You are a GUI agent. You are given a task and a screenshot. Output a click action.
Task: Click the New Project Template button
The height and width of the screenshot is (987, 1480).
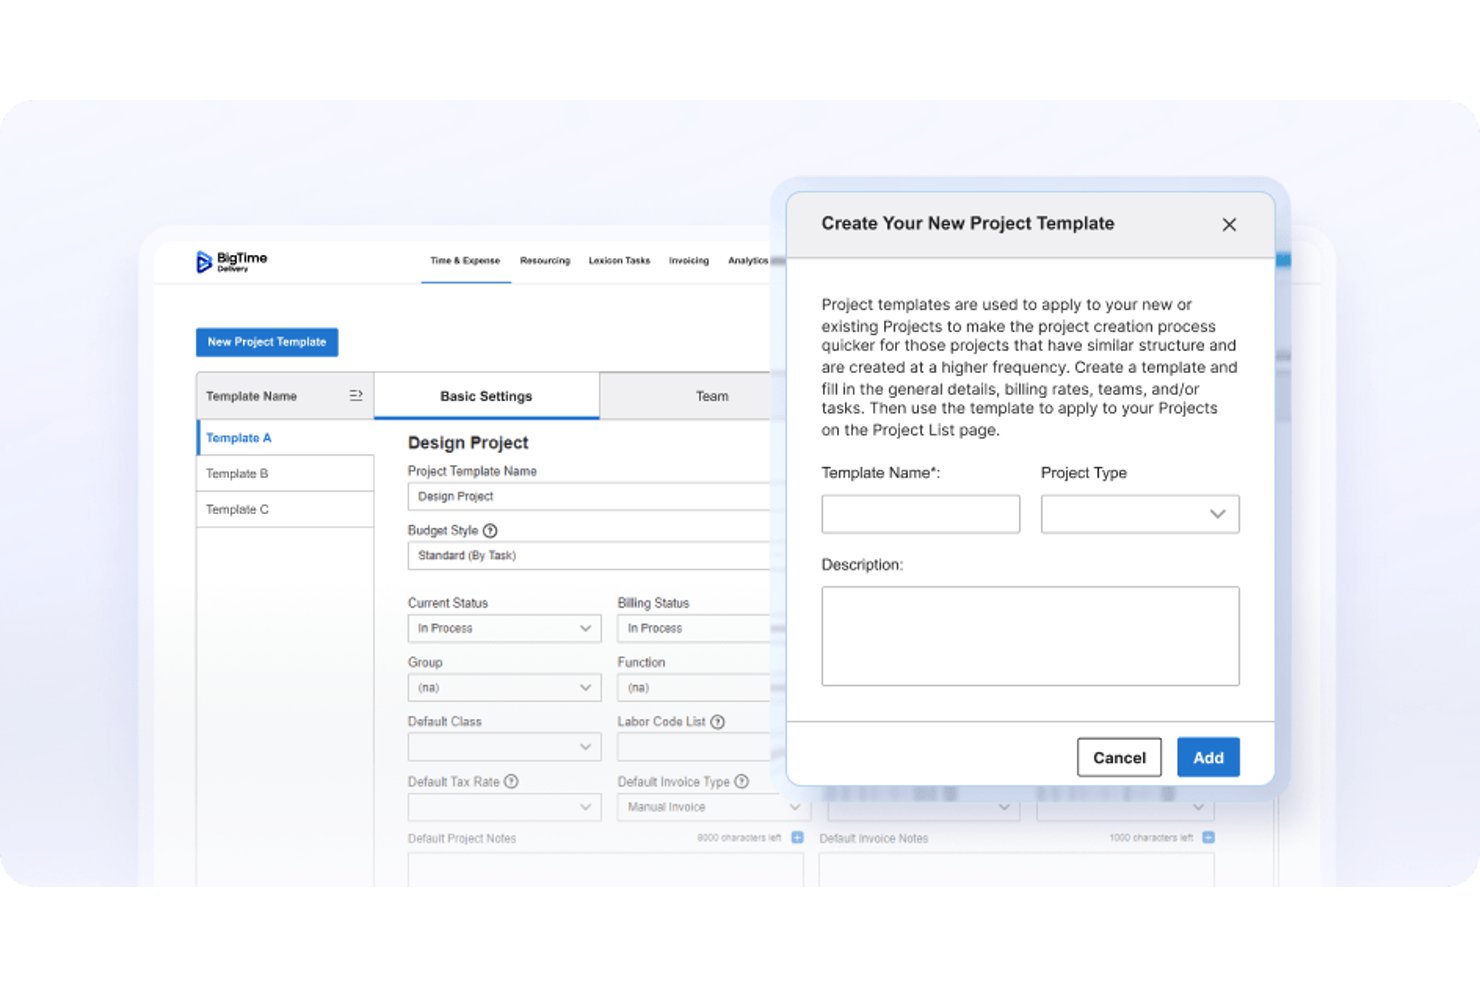tap(267, 342)
